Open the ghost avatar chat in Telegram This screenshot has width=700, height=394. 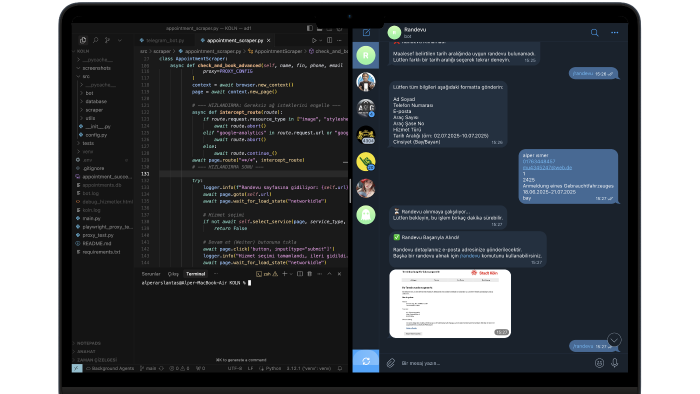[366, 215]
